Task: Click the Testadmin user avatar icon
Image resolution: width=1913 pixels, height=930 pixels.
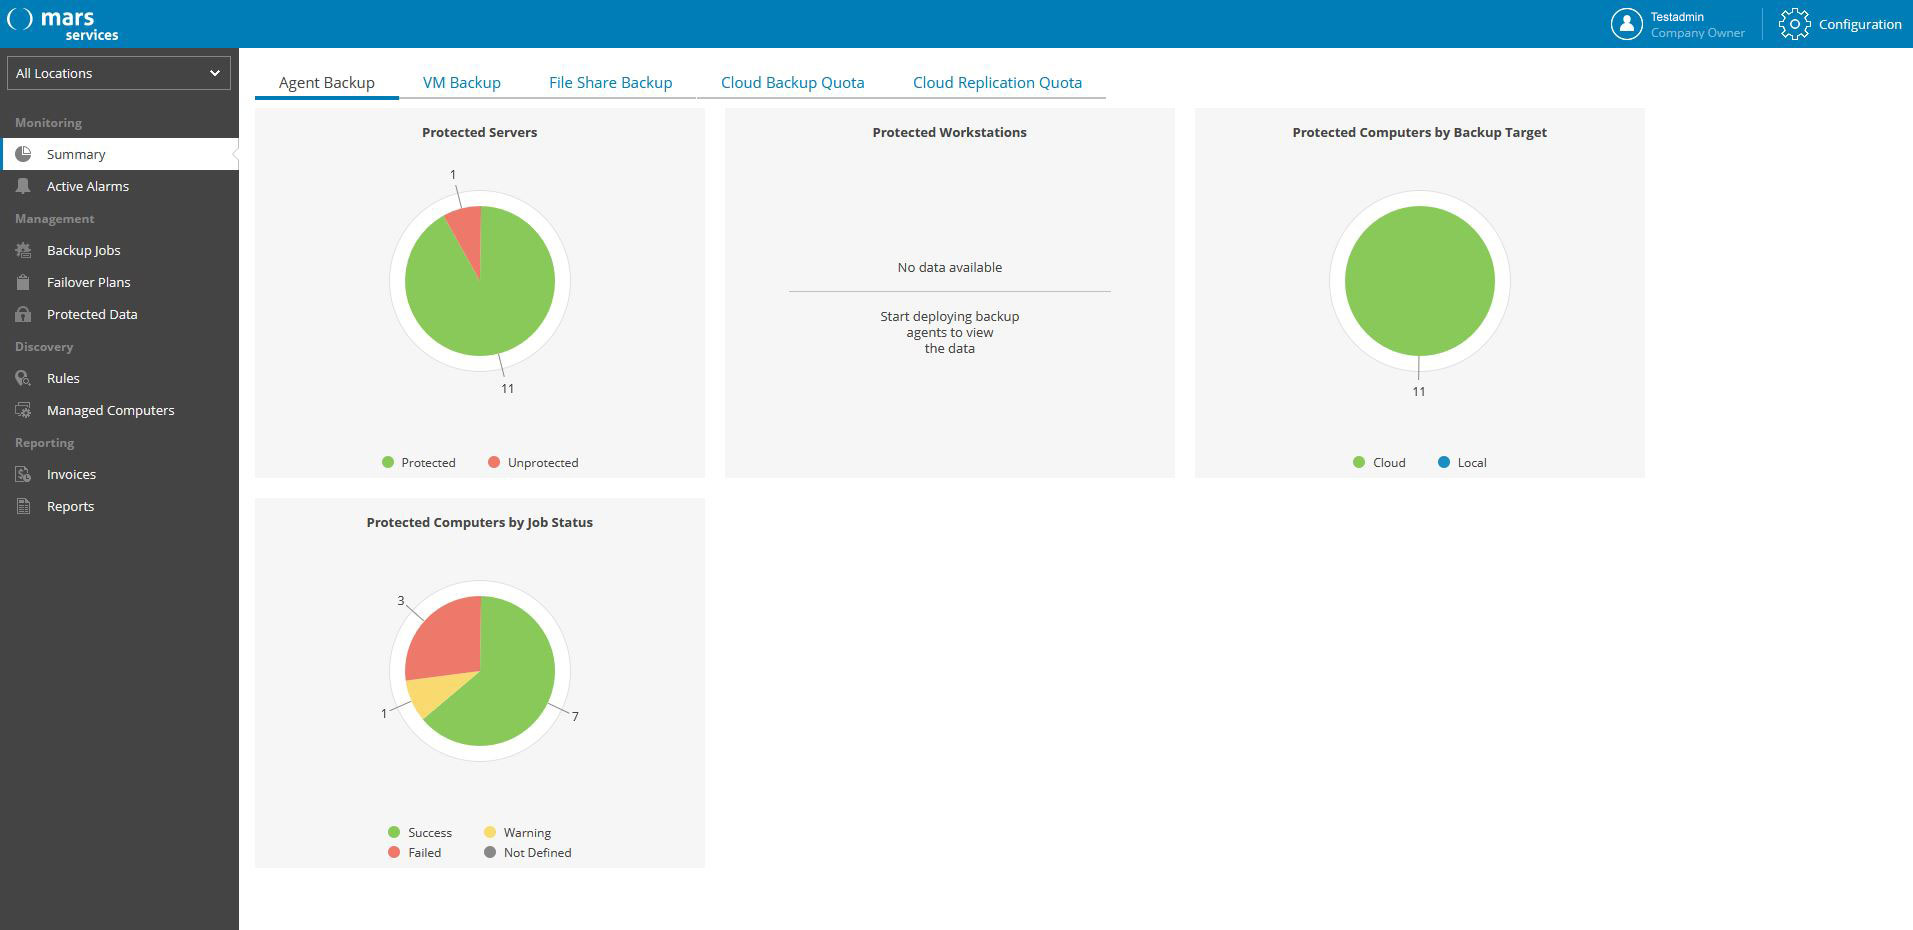Action: [x=1626, y=24]
